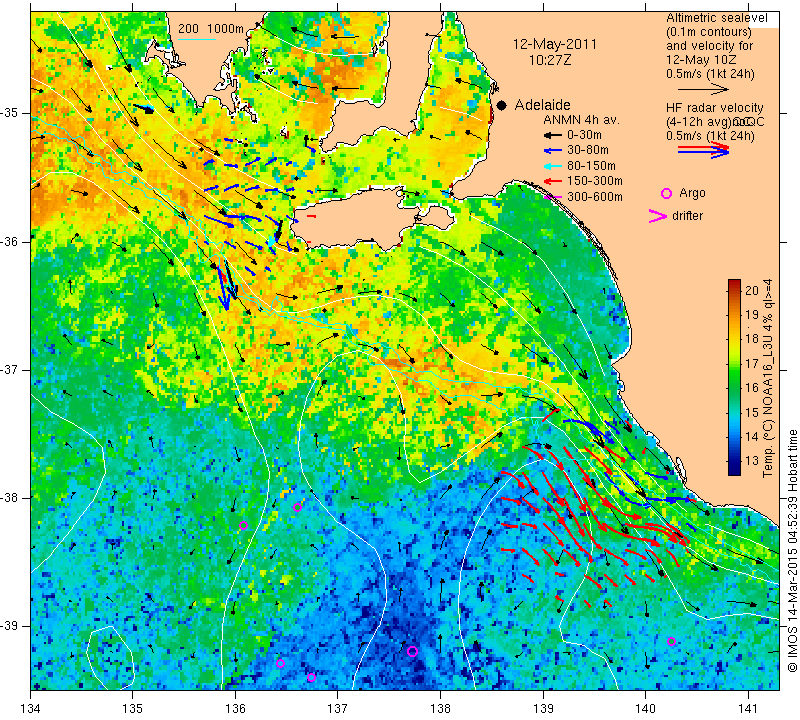Click the black 0-30m legend arrow
The height and width of the screenshot is (720, 800).
tap(552, 136)
